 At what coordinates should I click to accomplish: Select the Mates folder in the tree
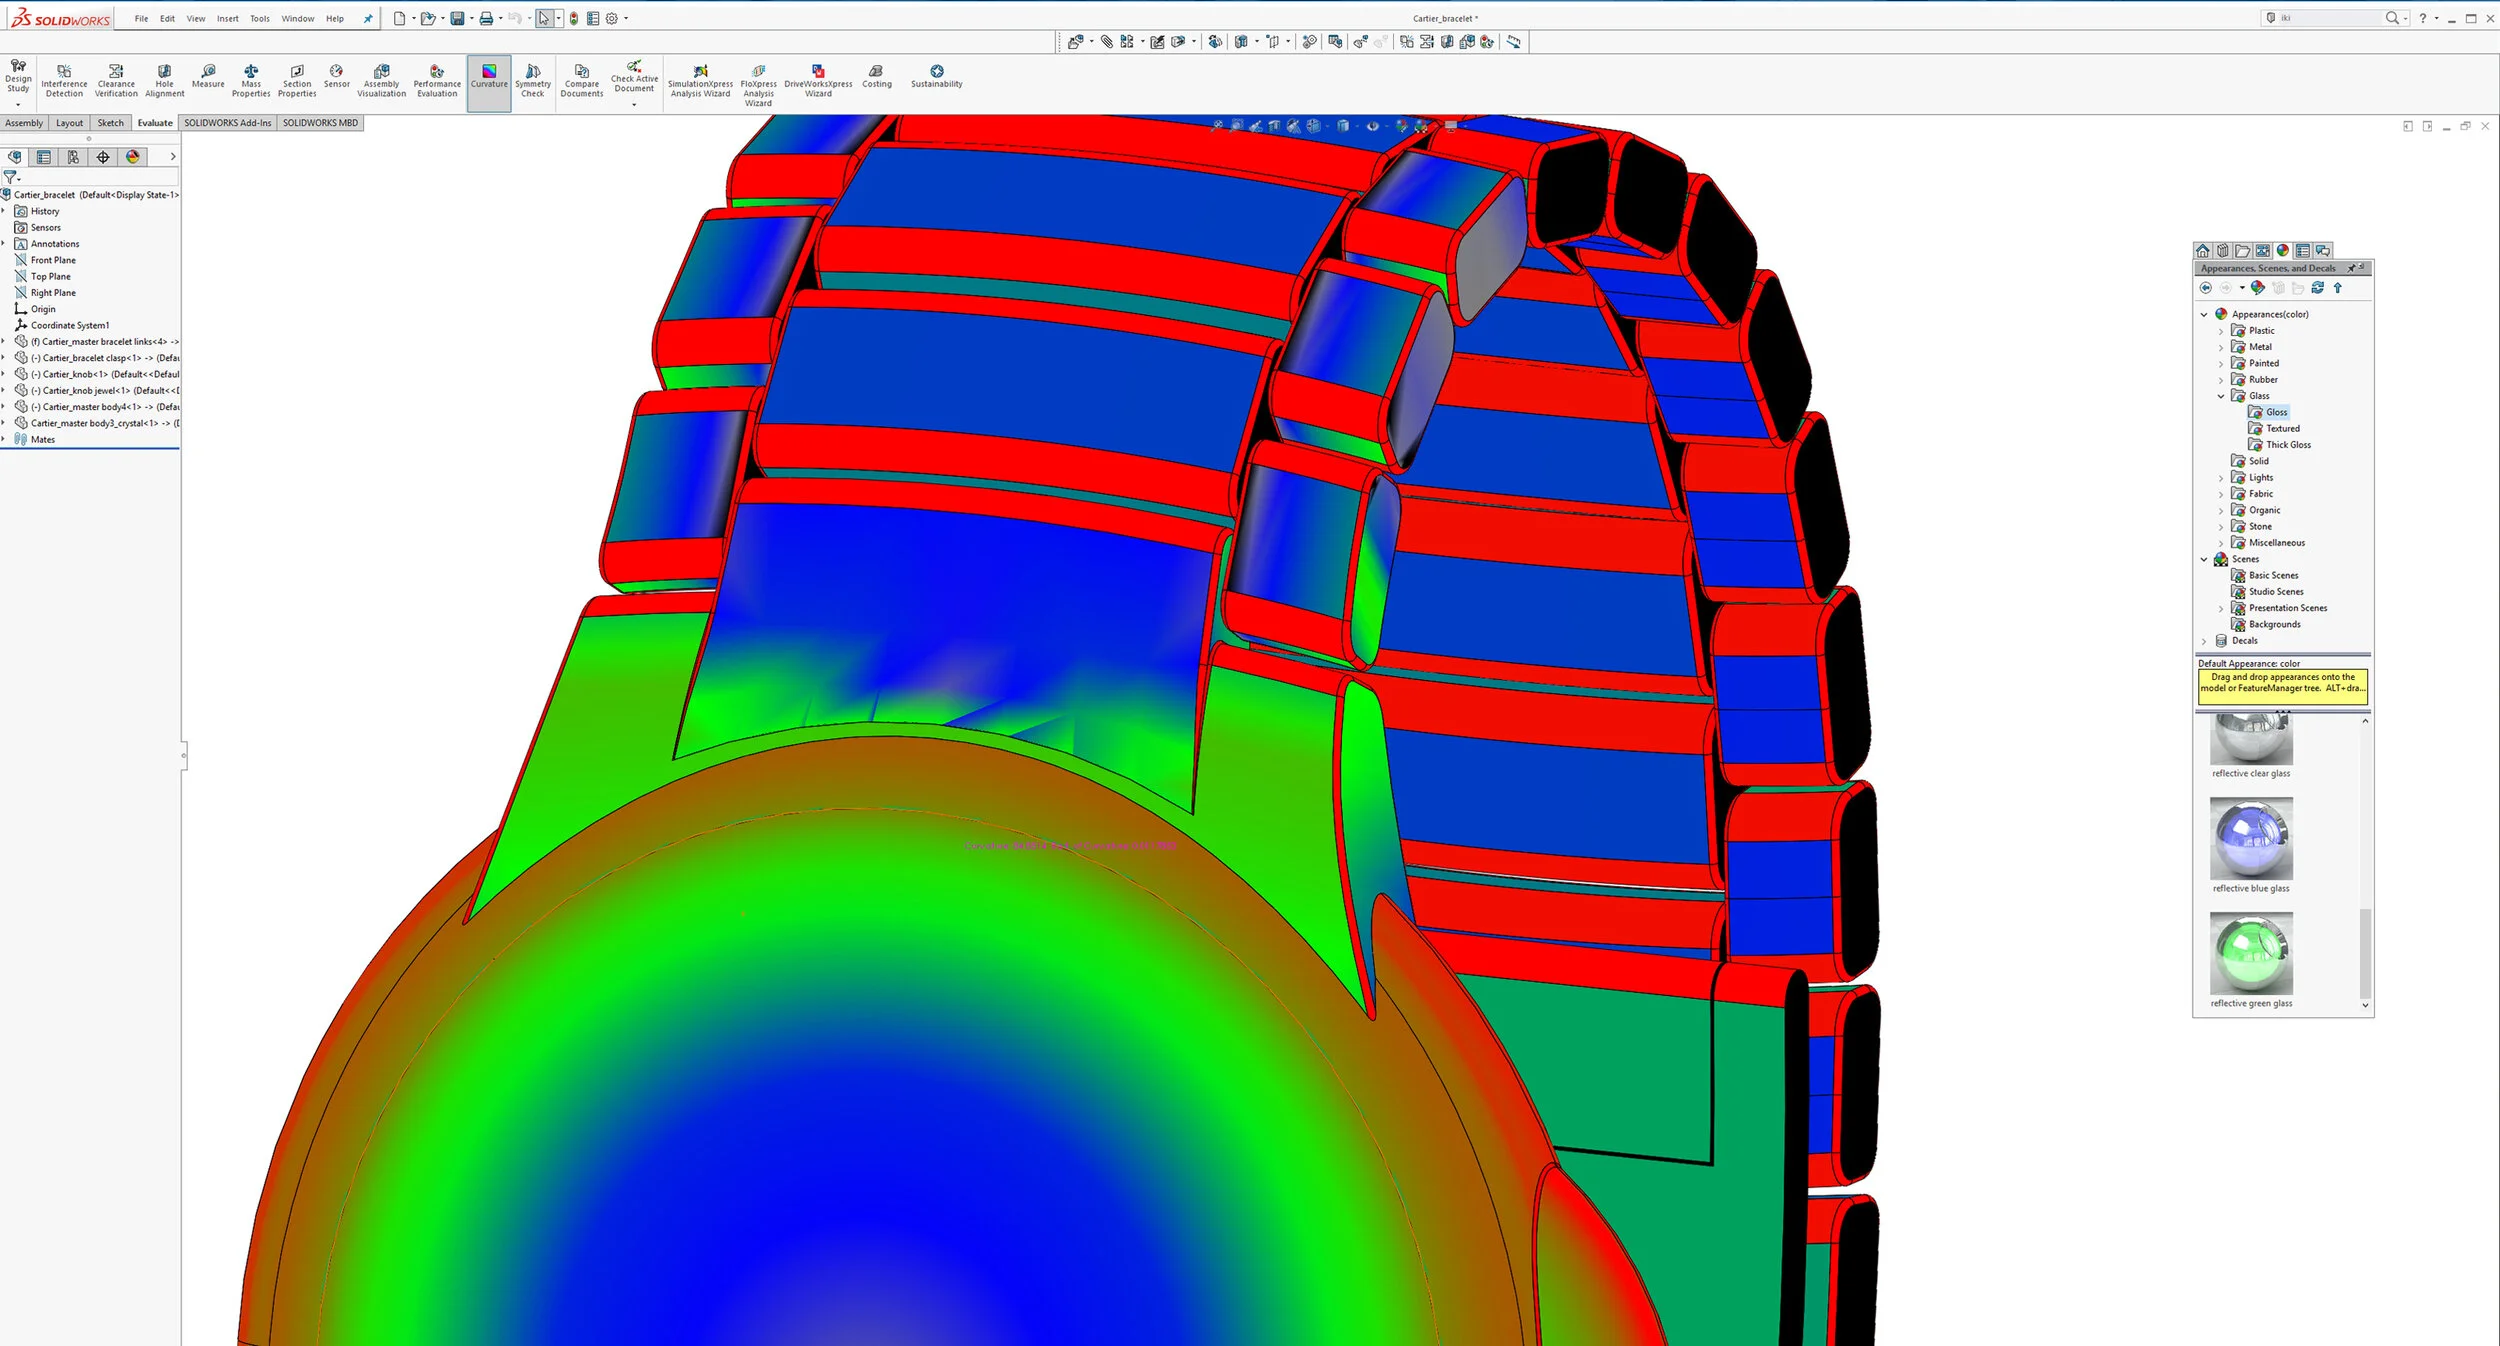tap(34, 439)
